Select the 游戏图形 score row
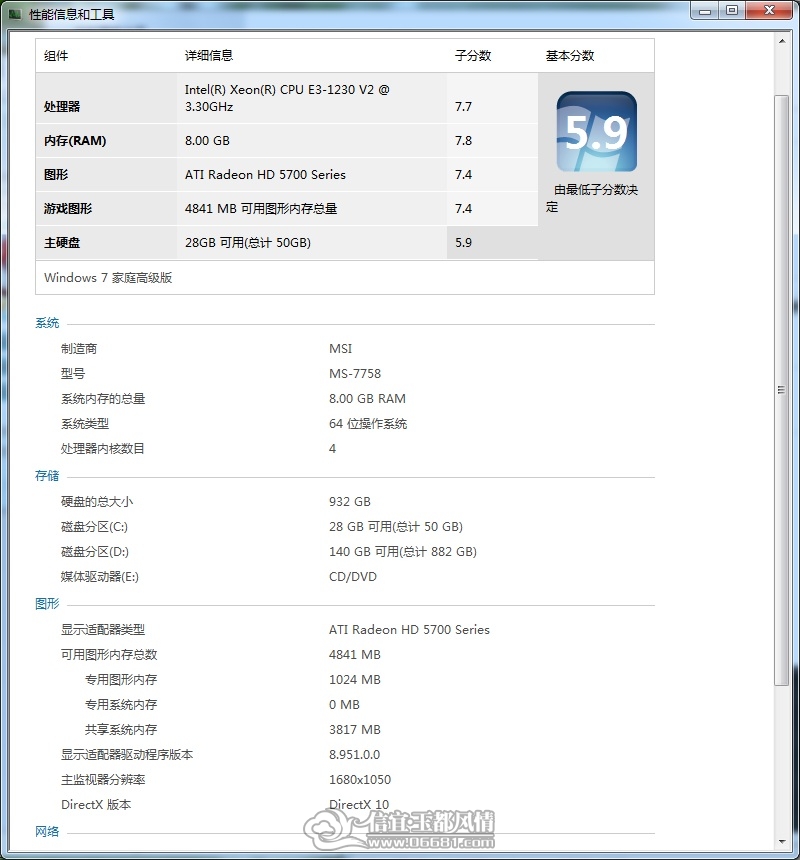800x860 pixels. (287, 209)
